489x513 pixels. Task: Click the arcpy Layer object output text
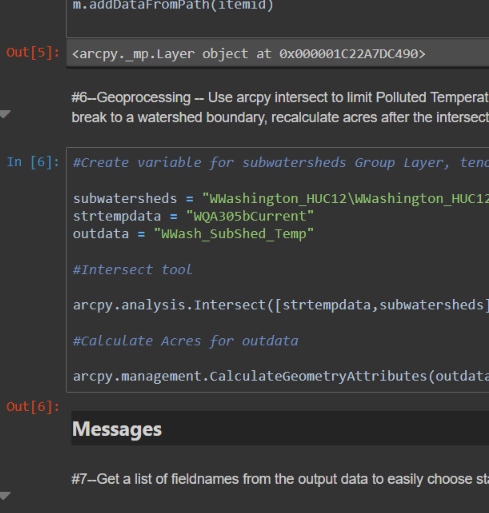click(x=249, y=54)
